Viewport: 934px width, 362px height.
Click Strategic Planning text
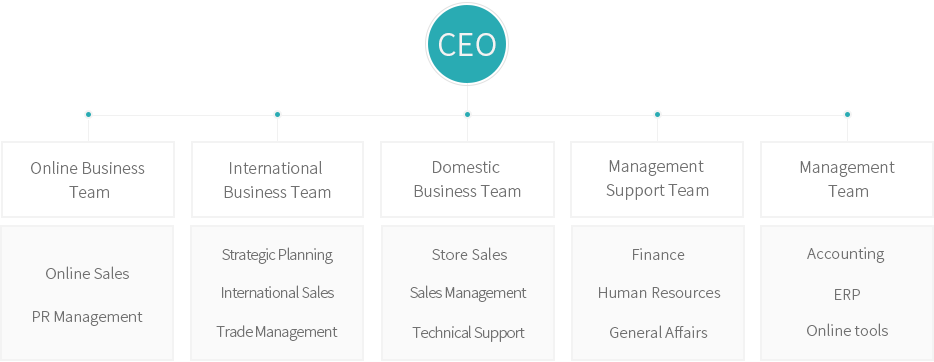click(x=277, y=255)
